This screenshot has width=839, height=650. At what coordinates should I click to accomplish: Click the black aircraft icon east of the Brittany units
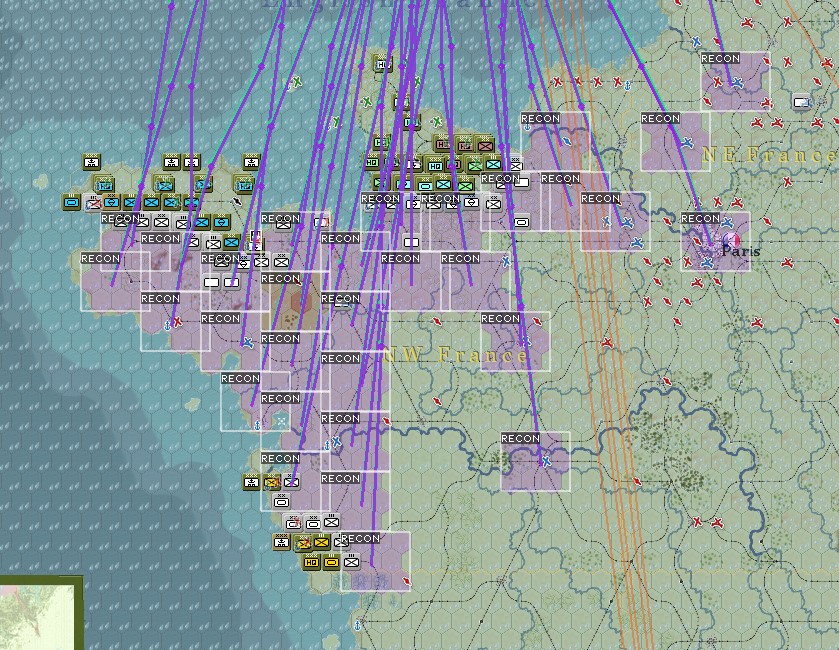pyautogui.click(x=237, y=202)
